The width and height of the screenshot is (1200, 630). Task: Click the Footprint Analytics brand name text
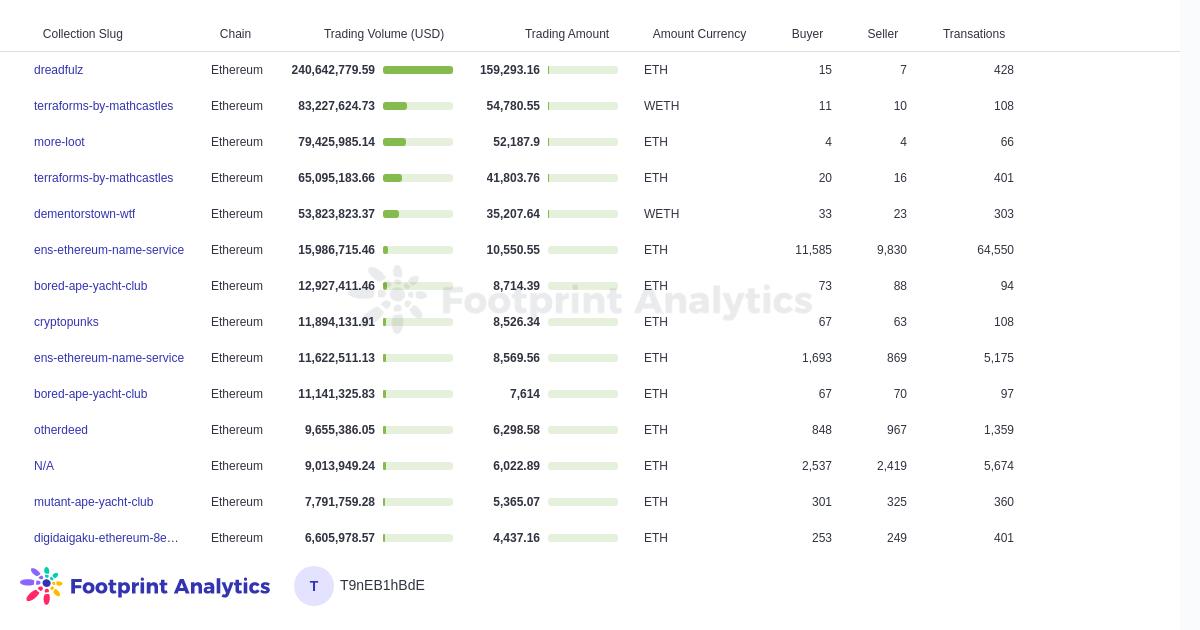pos(170,587)
